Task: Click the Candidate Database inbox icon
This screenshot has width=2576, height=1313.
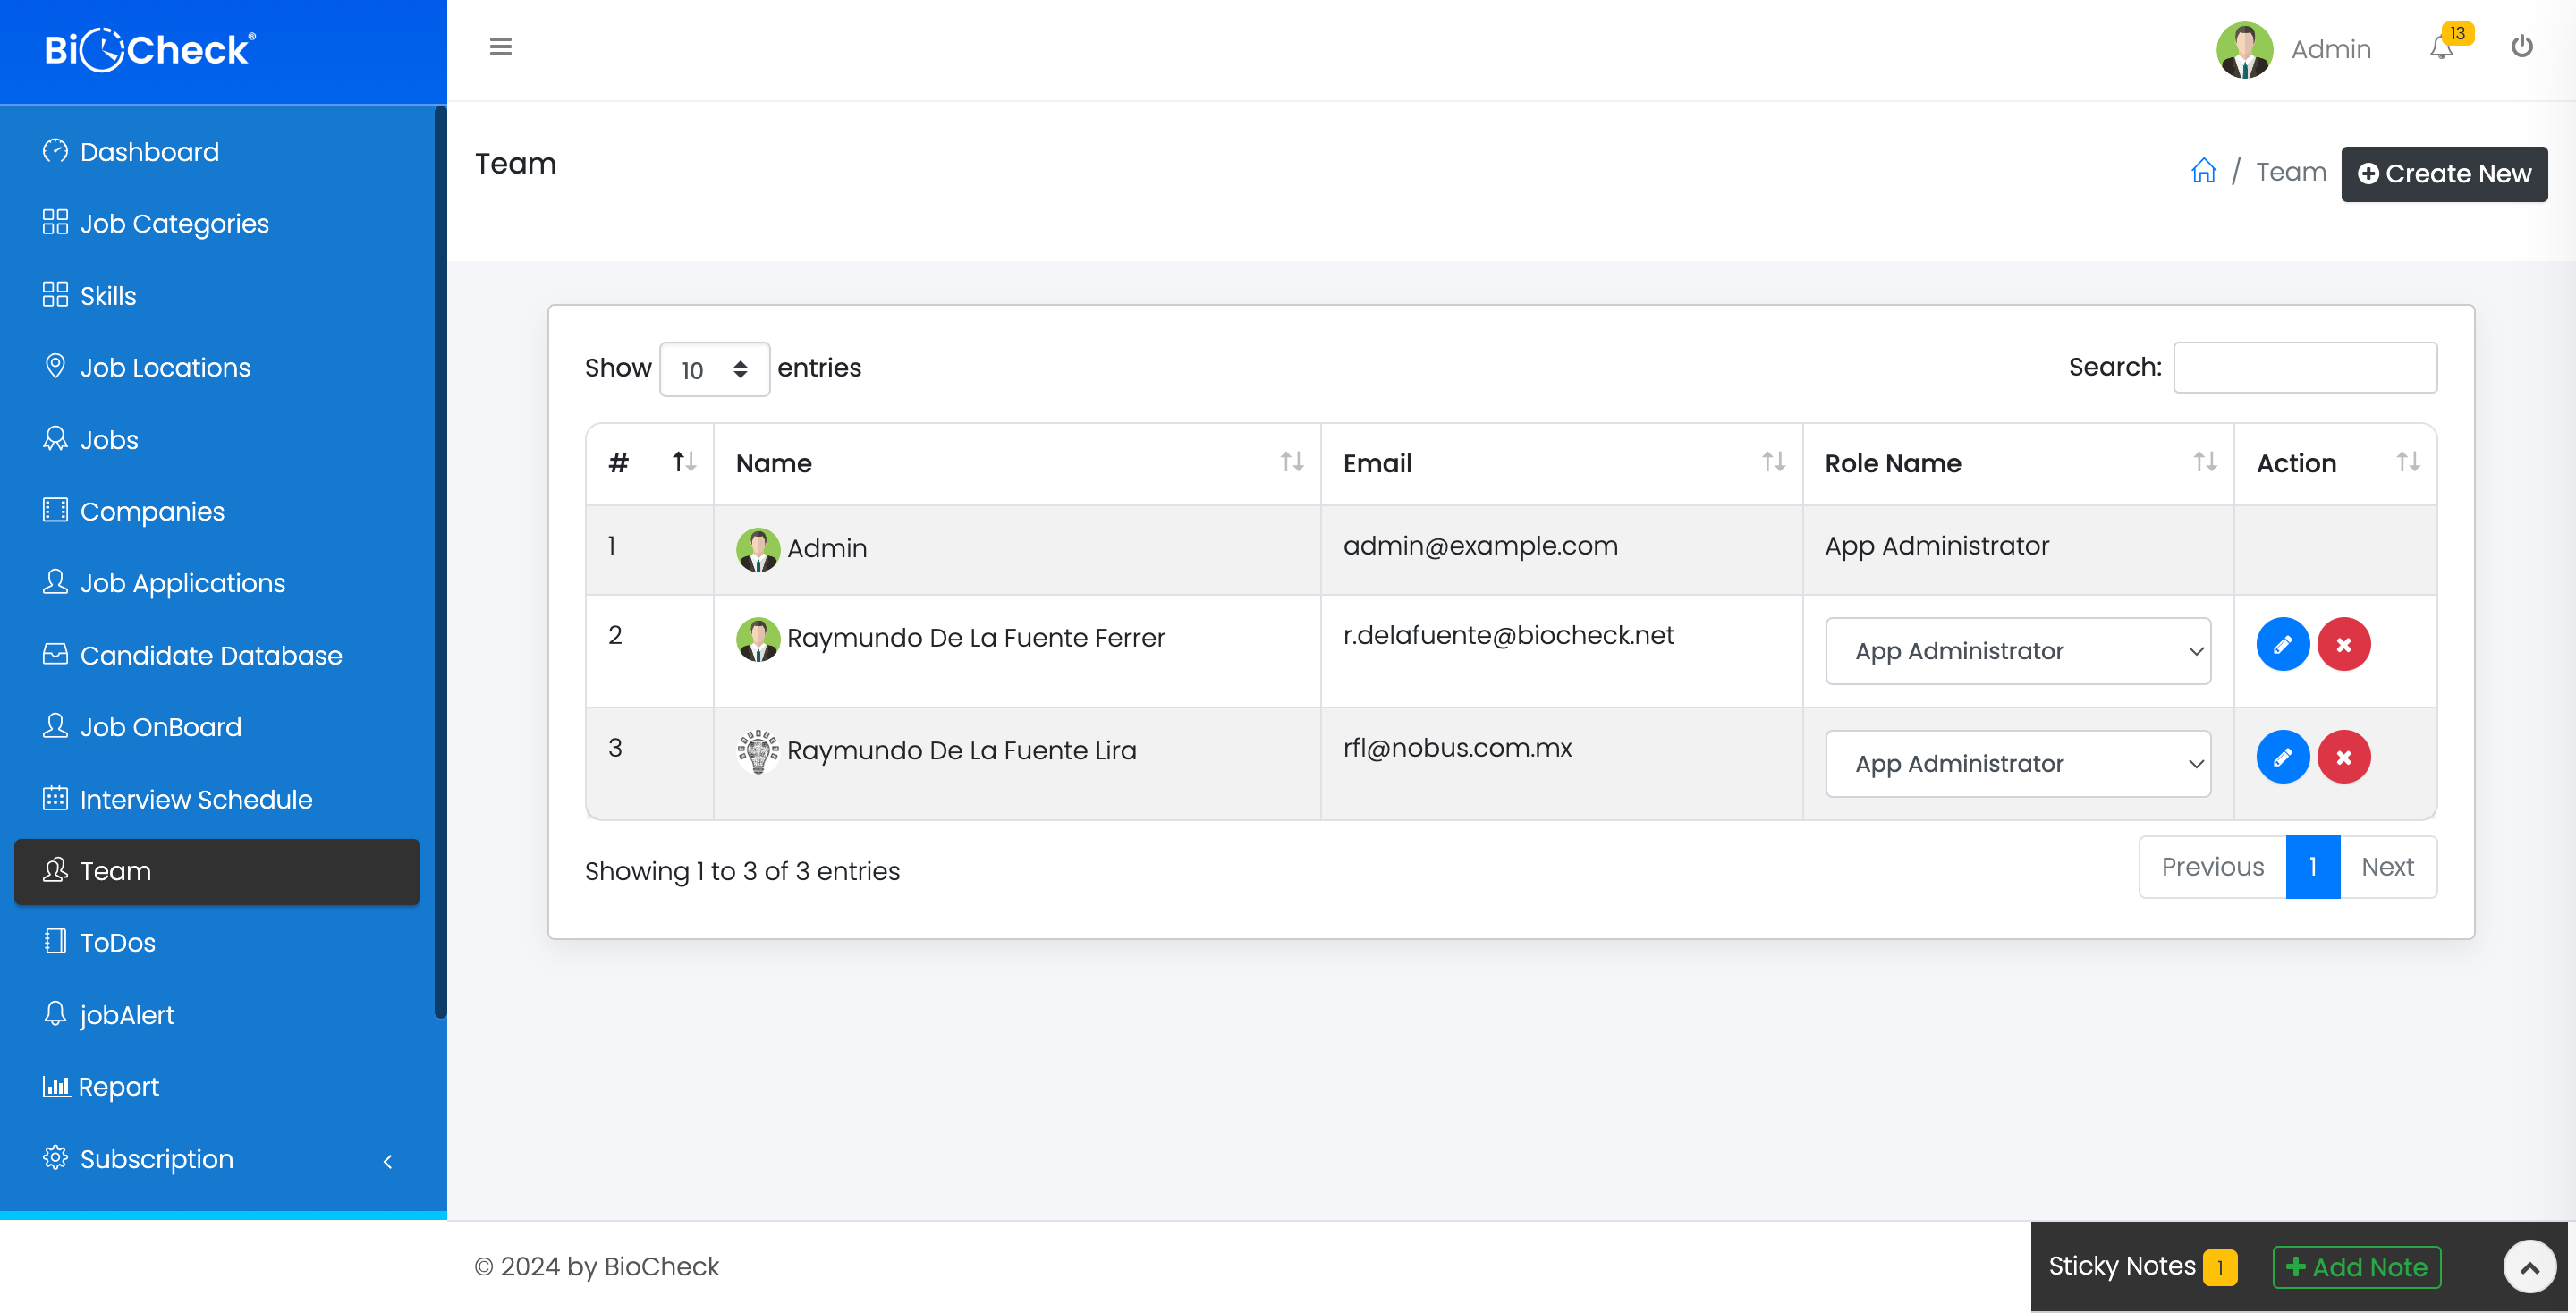Action: click(x=55, y=654)
